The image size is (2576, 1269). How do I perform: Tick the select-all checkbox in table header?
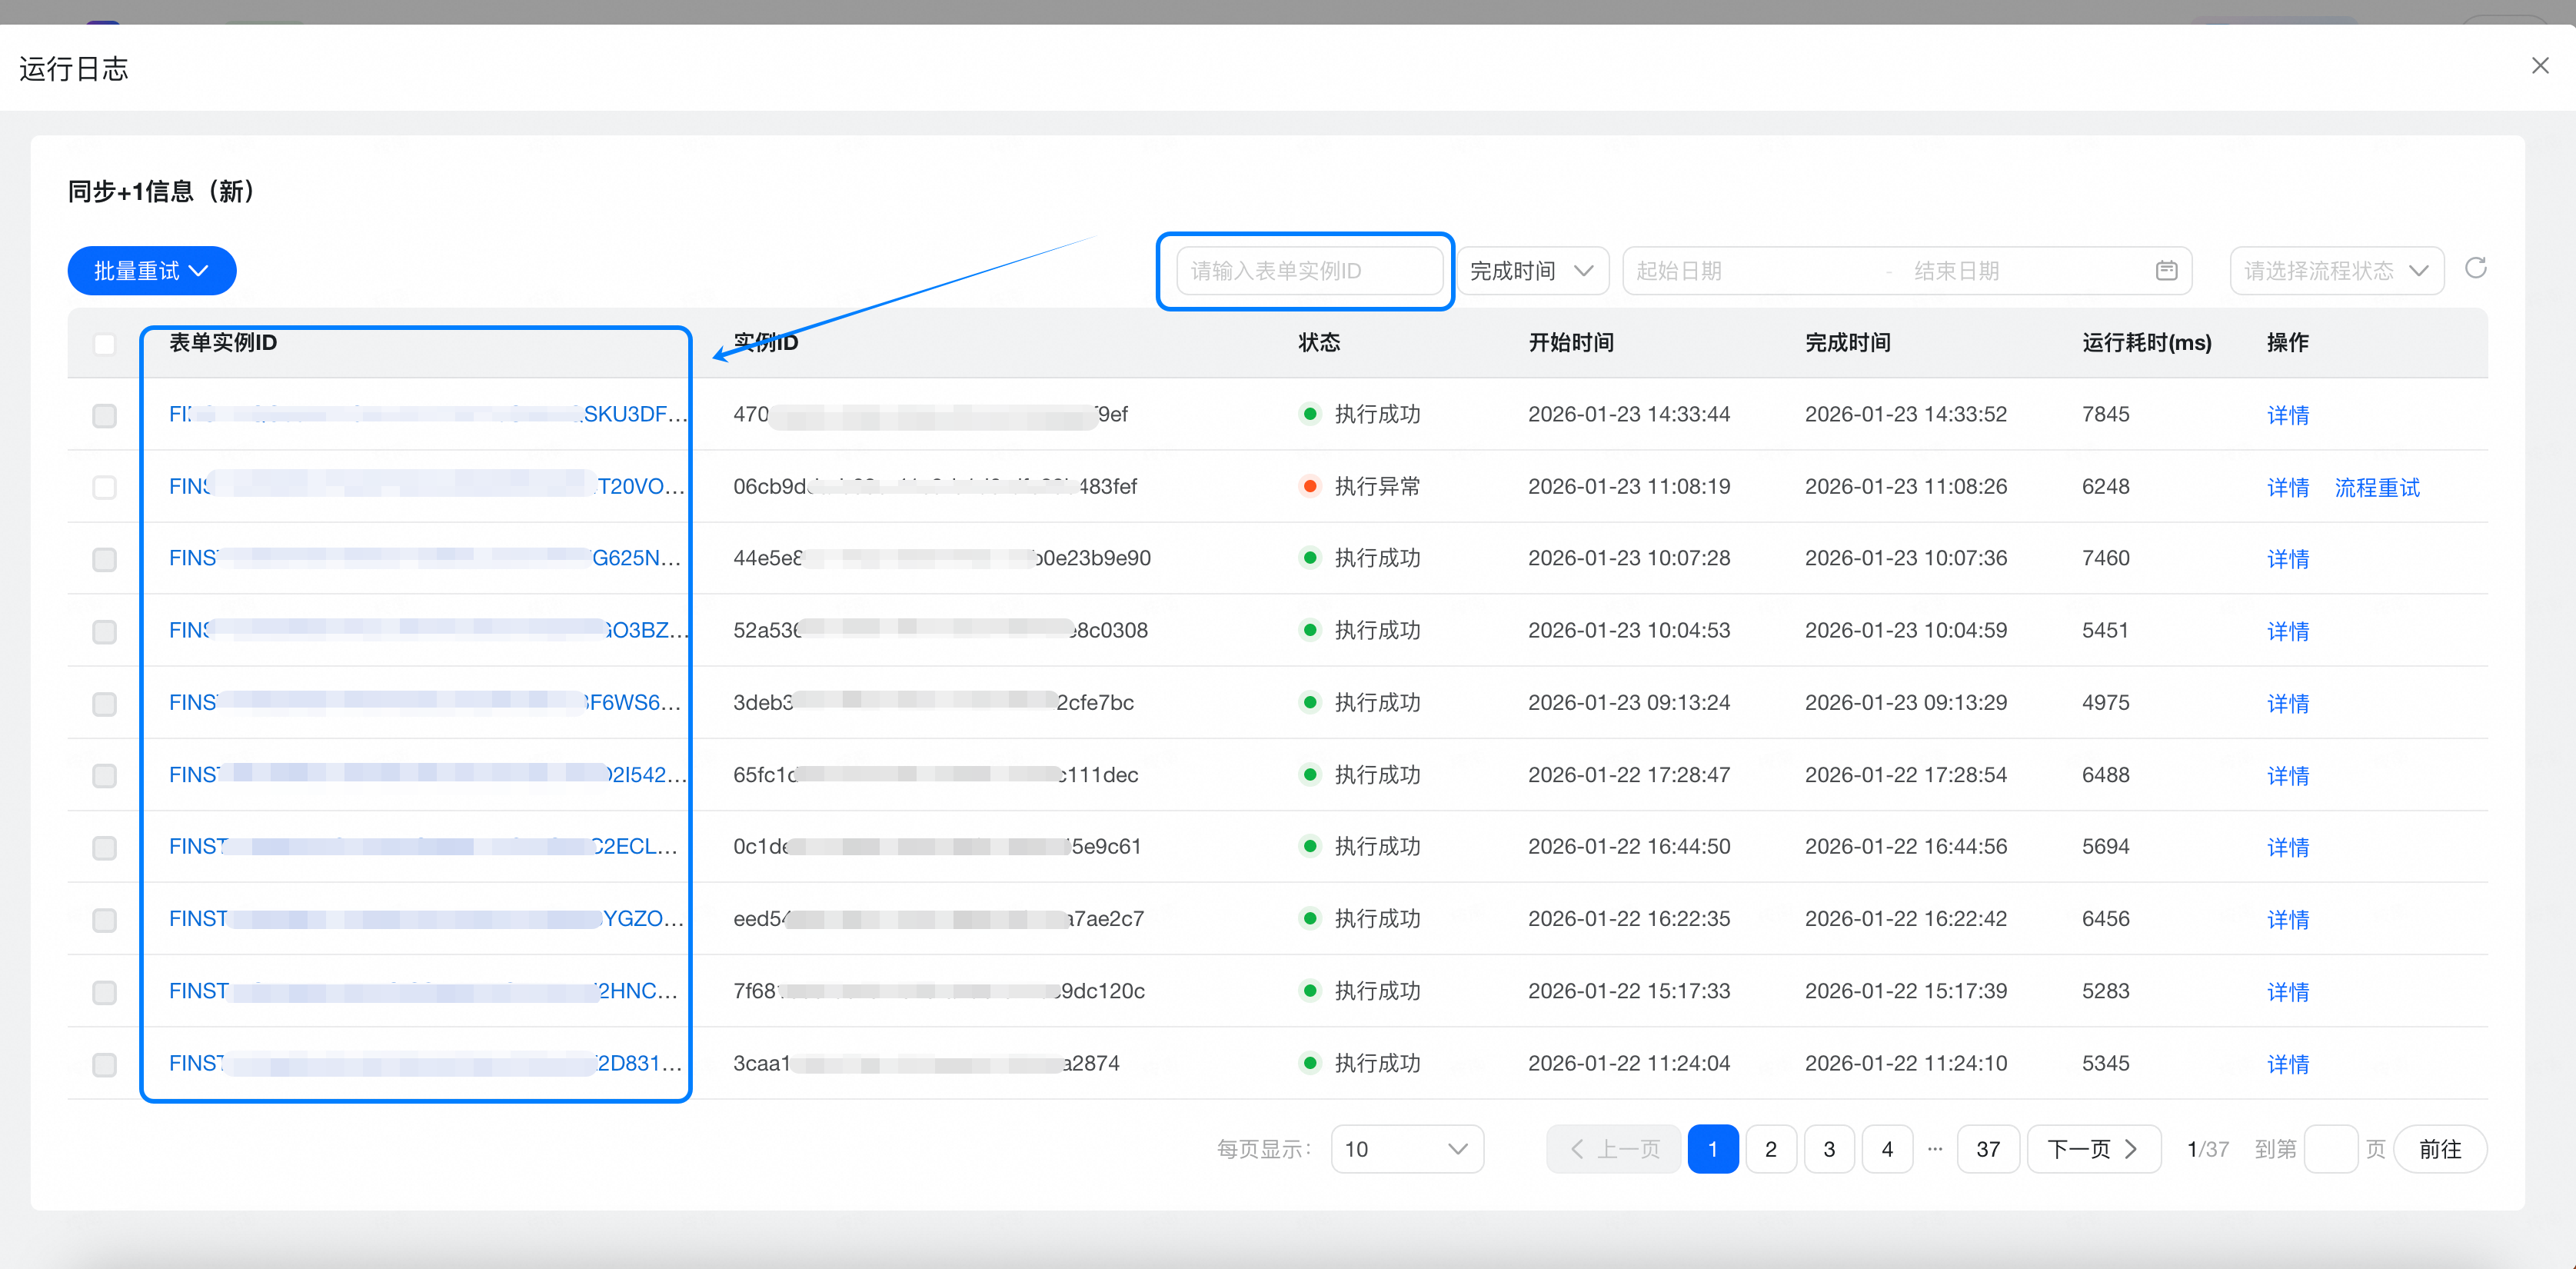tap(104, 344)
